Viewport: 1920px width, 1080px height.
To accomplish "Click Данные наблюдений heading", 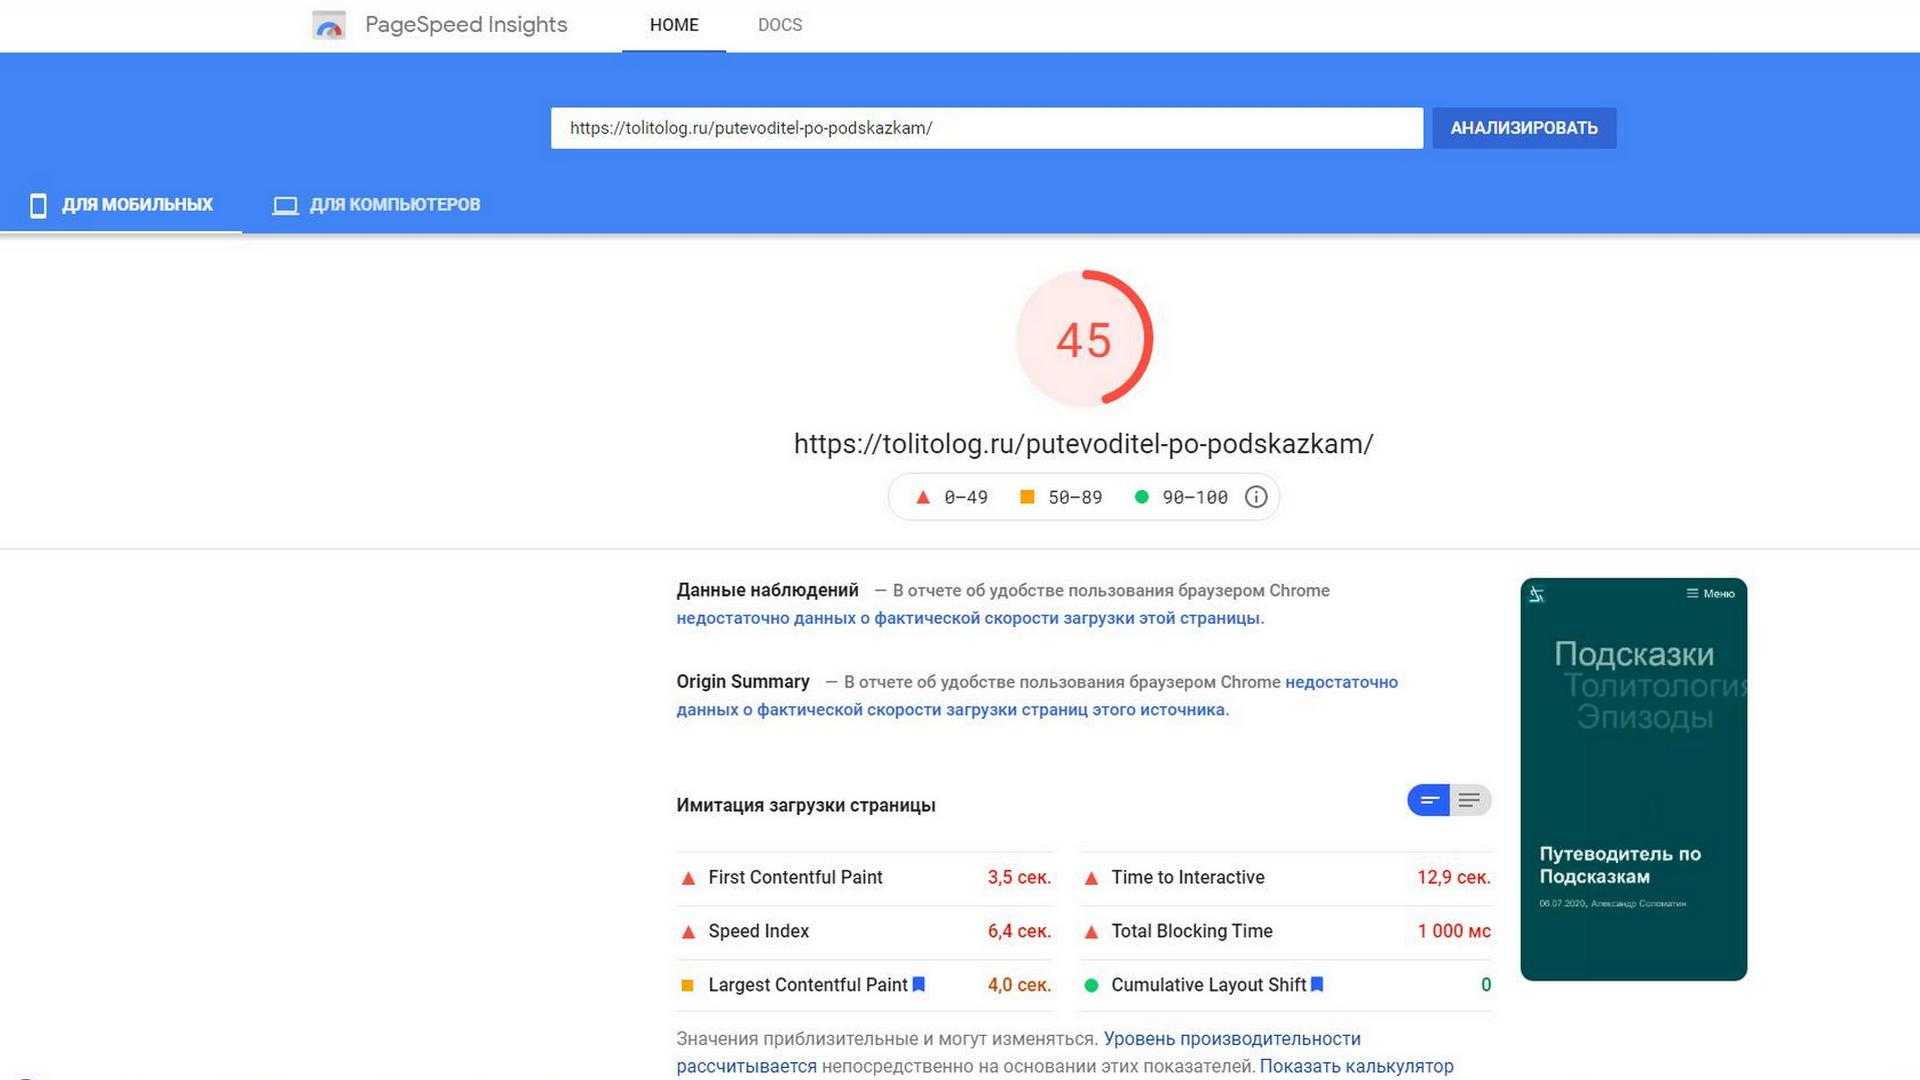I will [x=767, y=590].
